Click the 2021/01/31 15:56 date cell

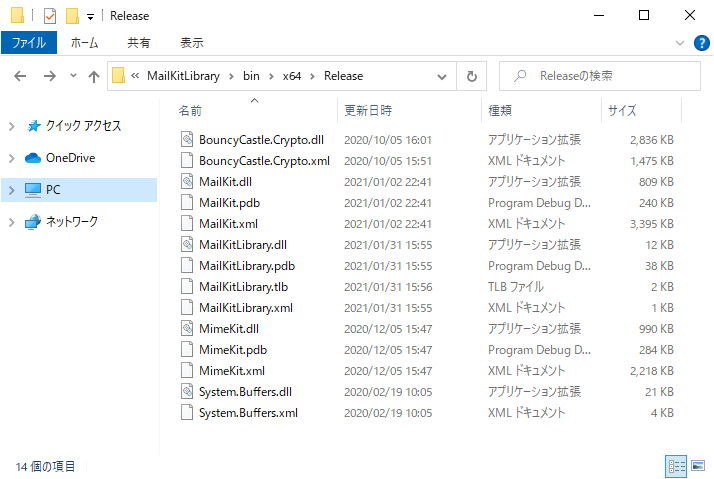point(388,287)
